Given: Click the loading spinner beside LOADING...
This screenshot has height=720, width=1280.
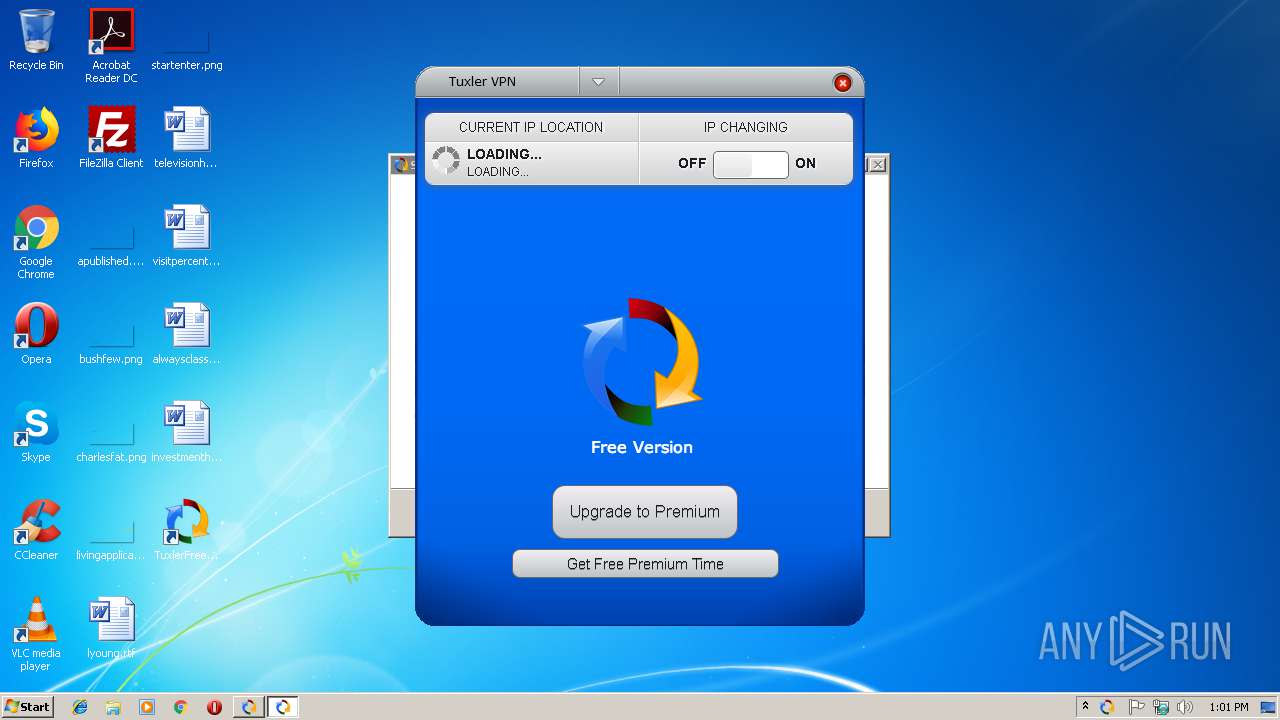Looking at the screenshot, I should click(x=446, y=162).
